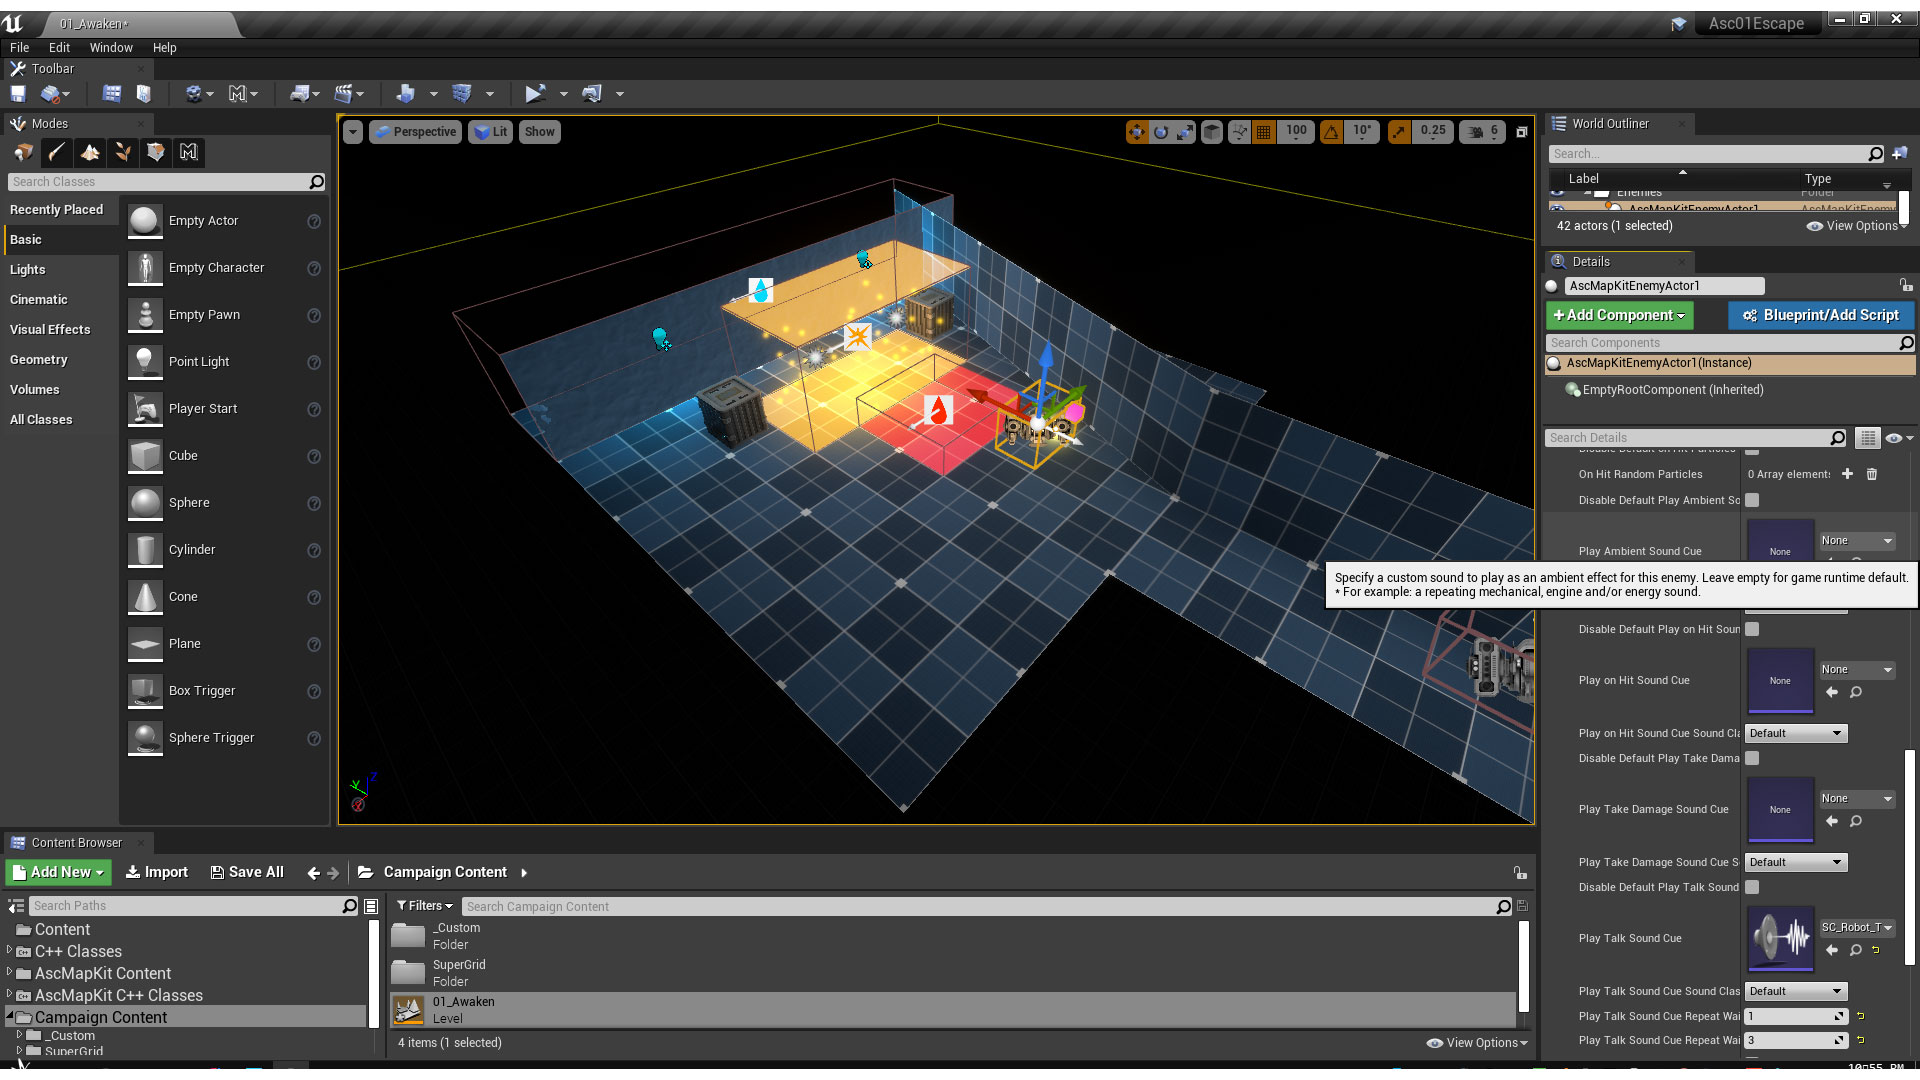Select the Landscape mode icon
The image size is (1920, 1080).
tap(90, 152)
